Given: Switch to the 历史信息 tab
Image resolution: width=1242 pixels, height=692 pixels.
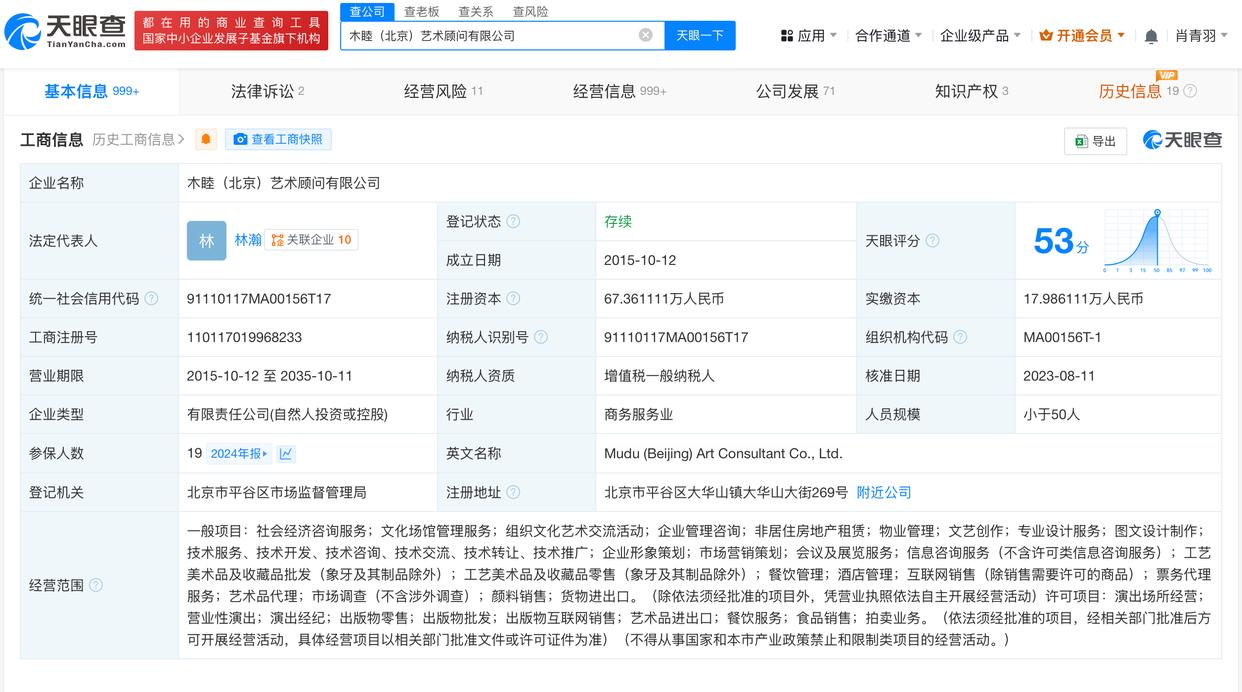Looking at the screenshot, I should (1130, 91).
